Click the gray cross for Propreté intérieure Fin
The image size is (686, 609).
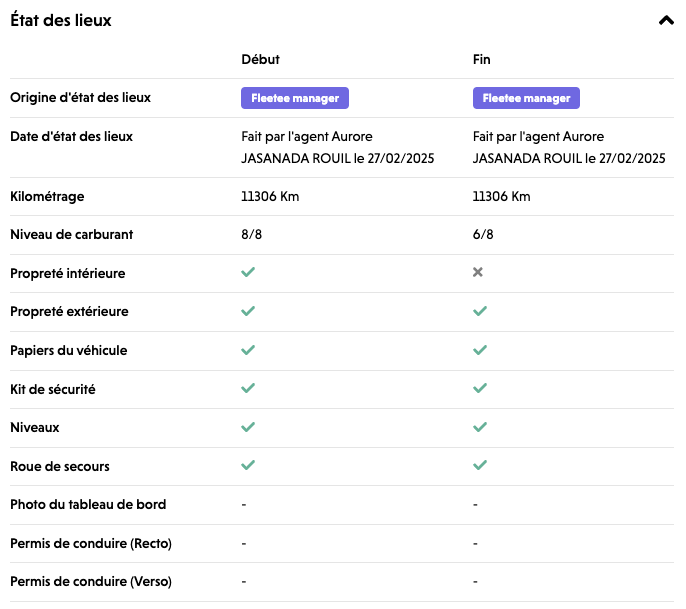pyautogui.click(x=478, y=273)
